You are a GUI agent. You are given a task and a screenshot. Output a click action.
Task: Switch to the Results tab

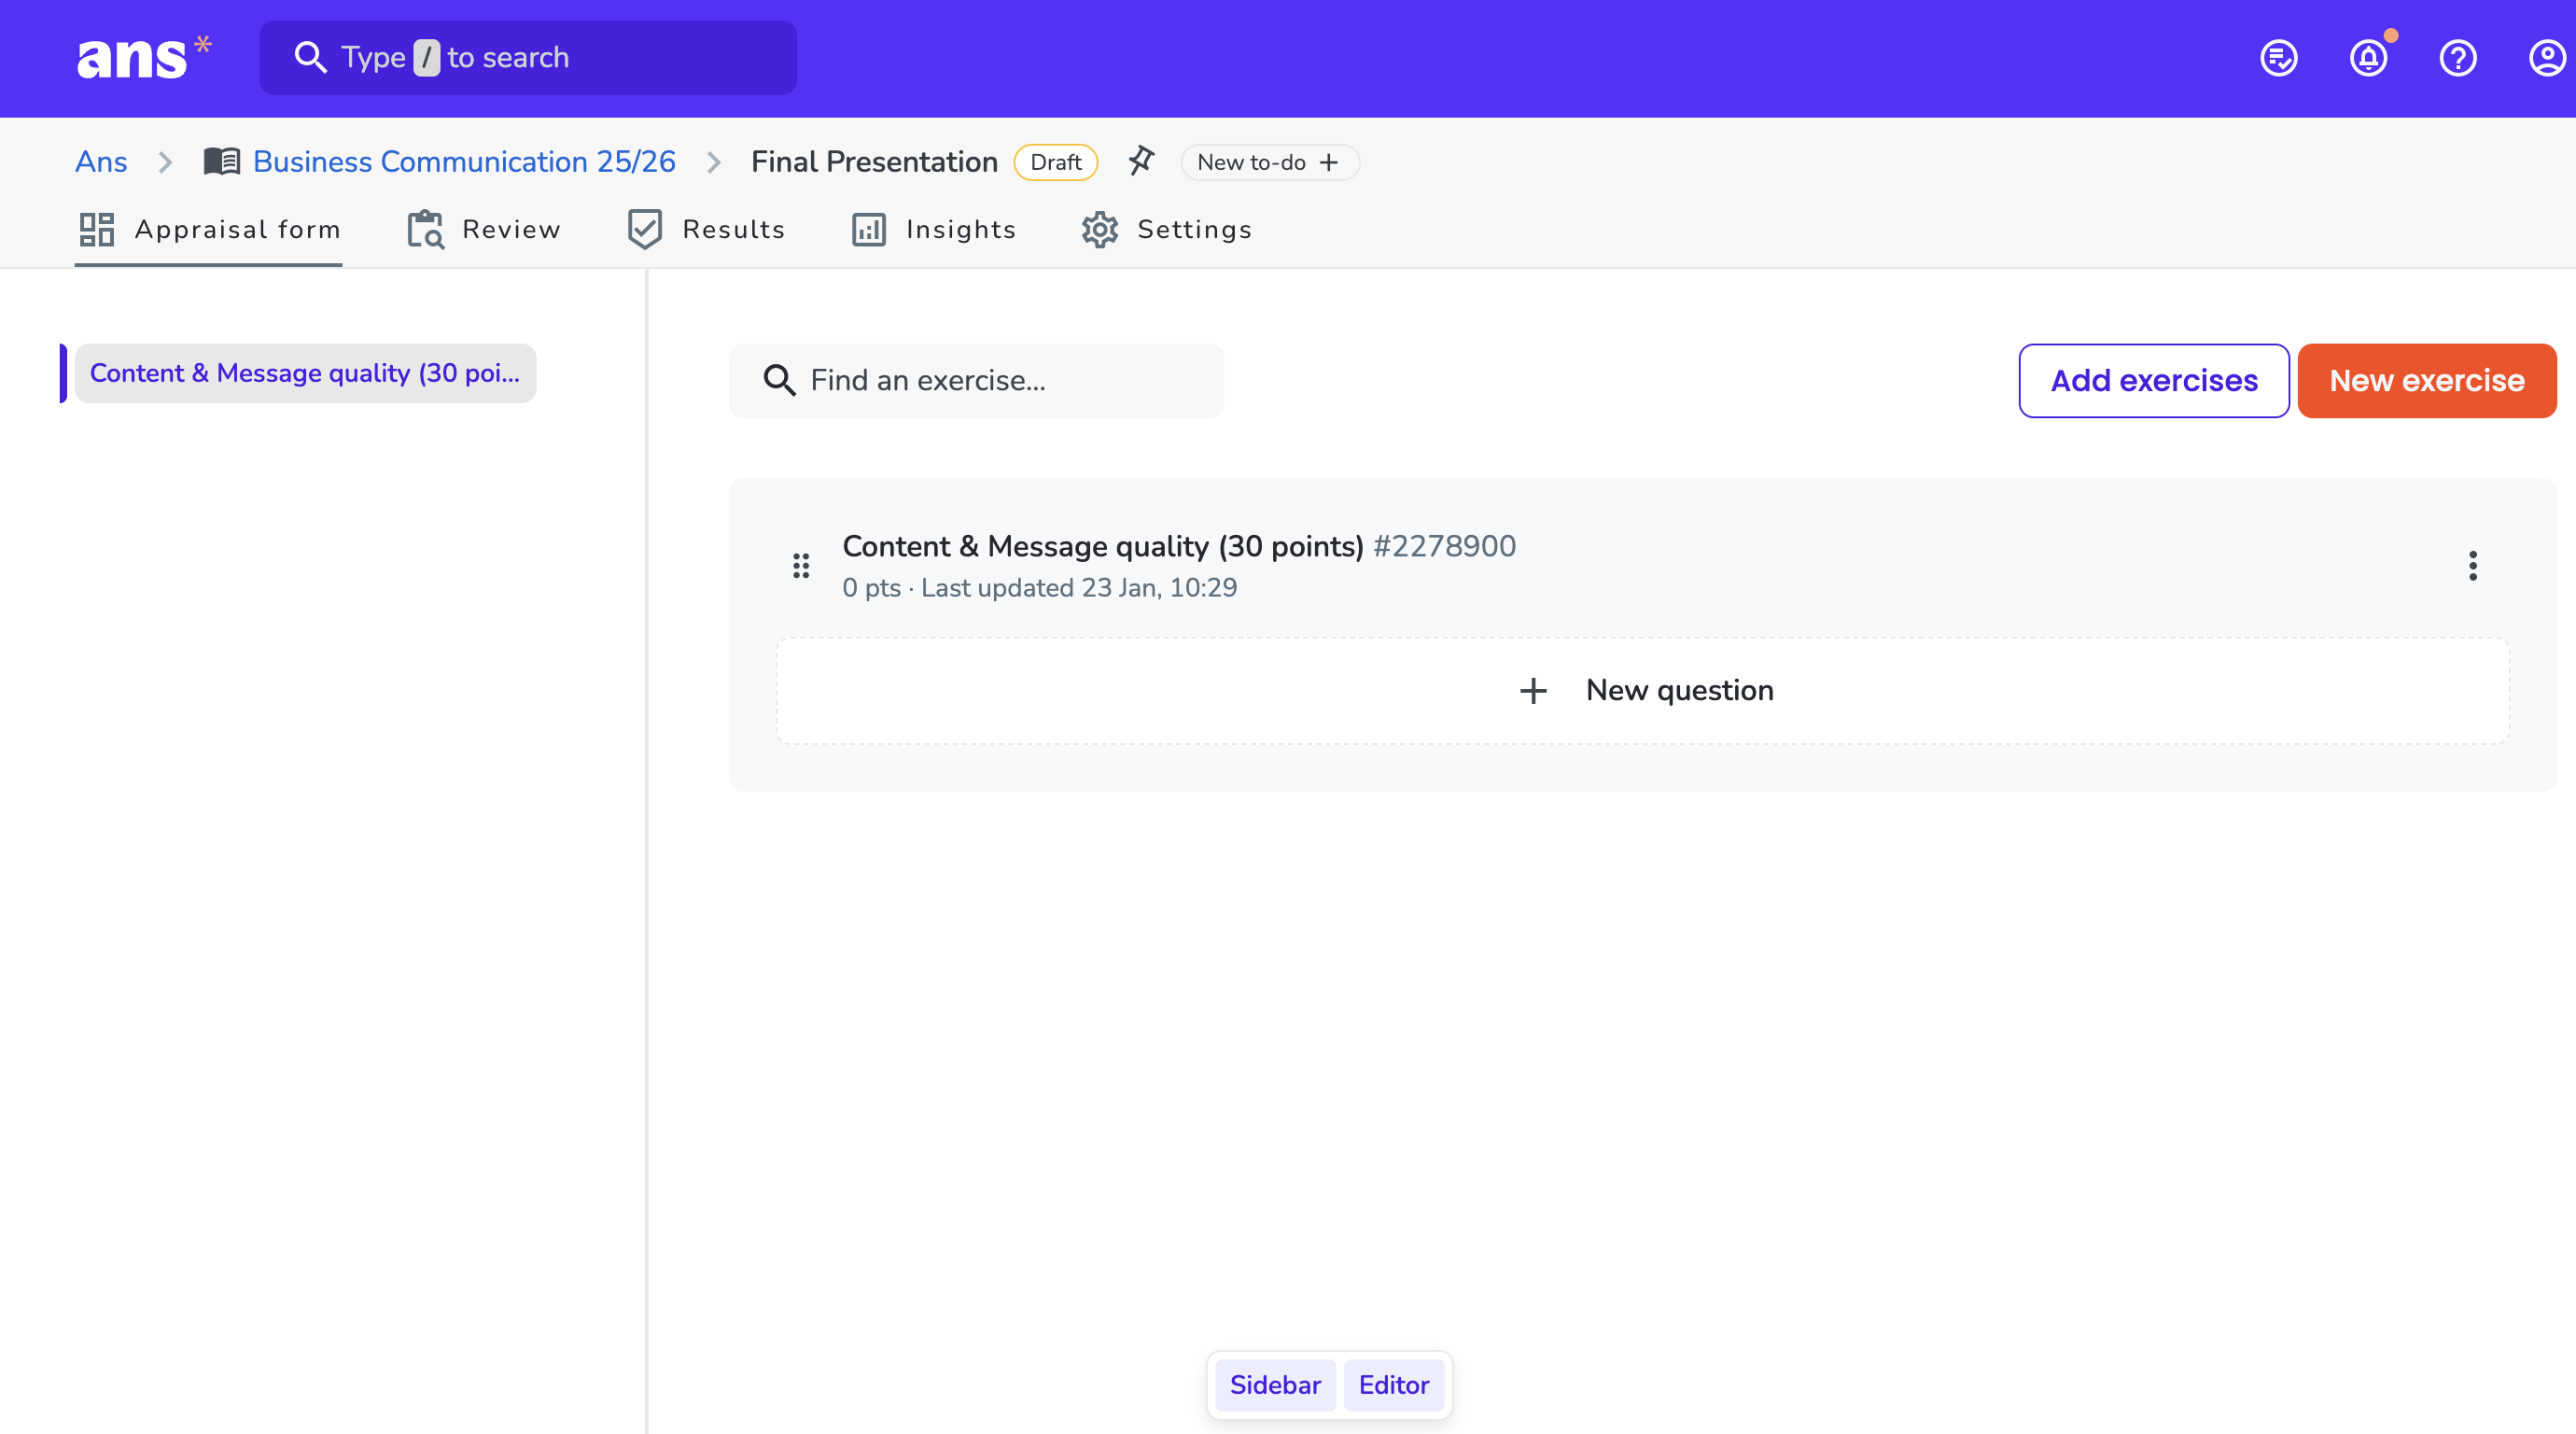[x=706, y=229]
